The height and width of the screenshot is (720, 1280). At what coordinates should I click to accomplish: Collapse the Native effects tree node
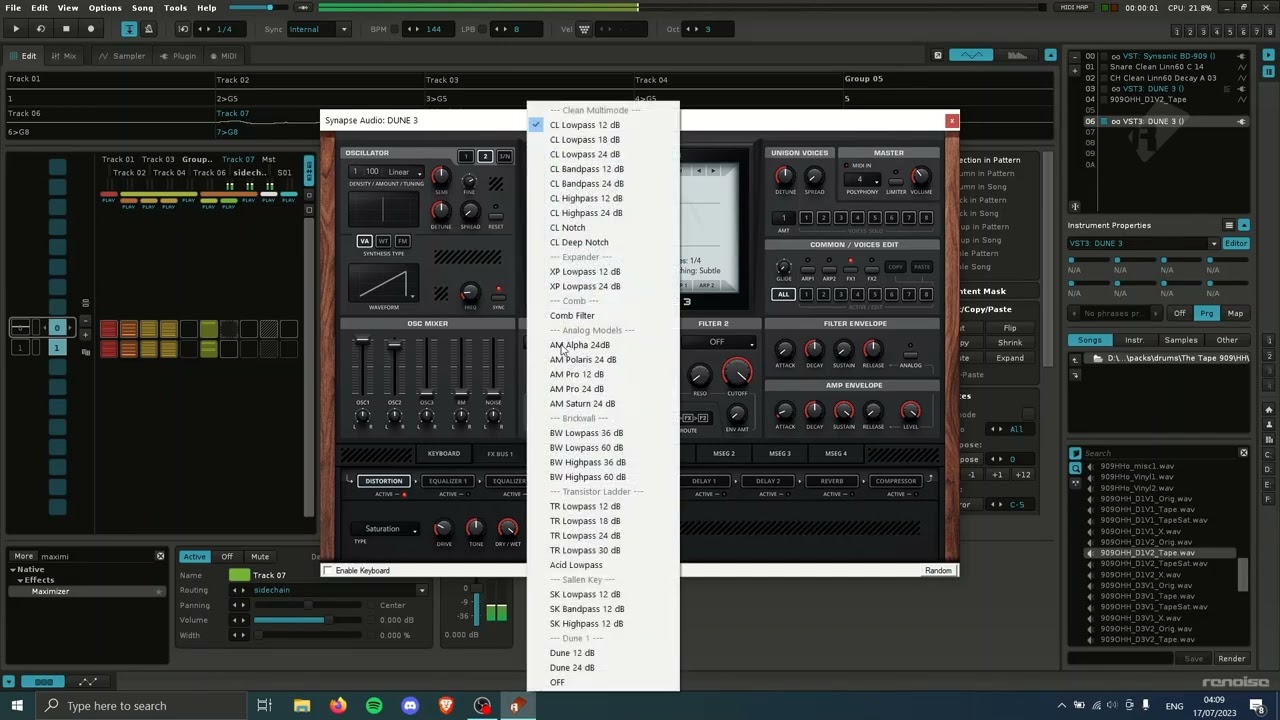tap(13, 569)
